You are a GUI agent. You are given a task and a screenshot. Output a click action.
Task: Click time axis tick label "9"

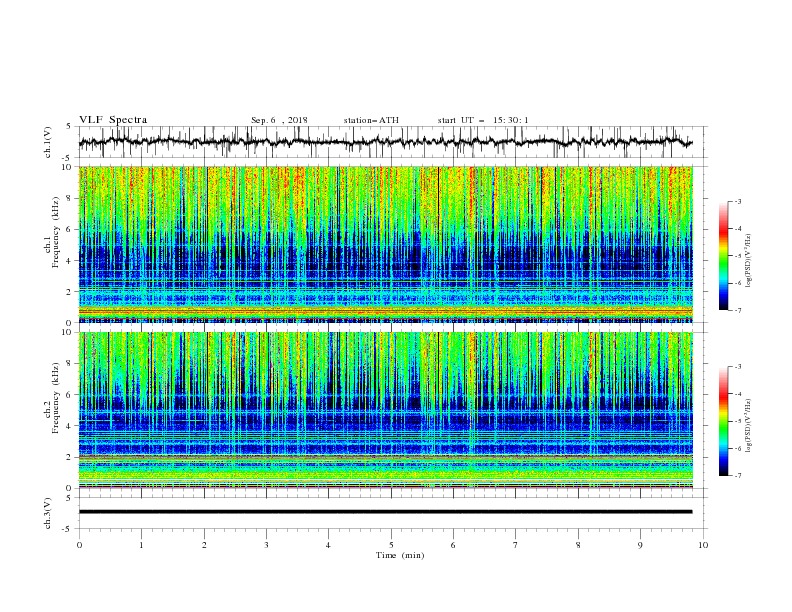(x=640, y=545)
